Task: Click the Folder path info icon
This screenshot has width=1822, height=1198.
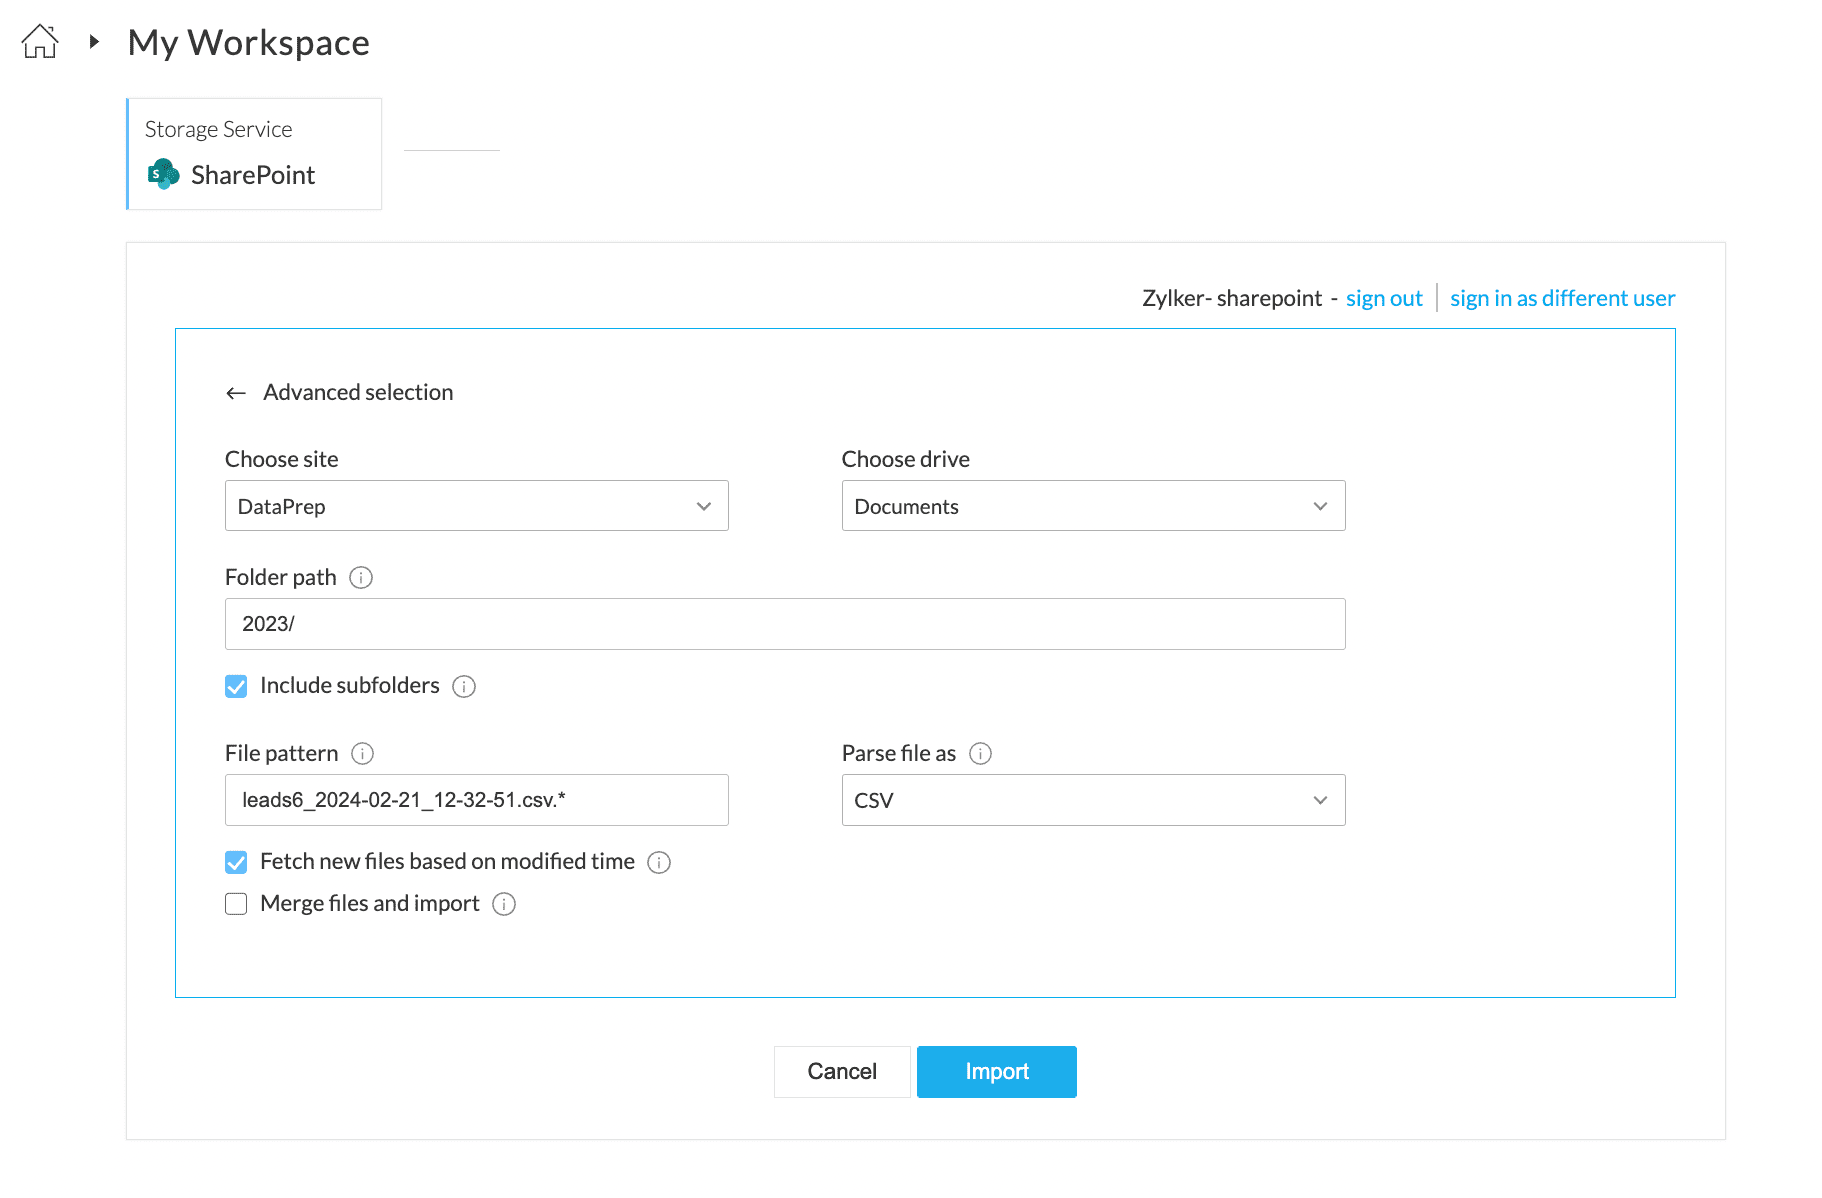Action: click(x=361, y=578)
